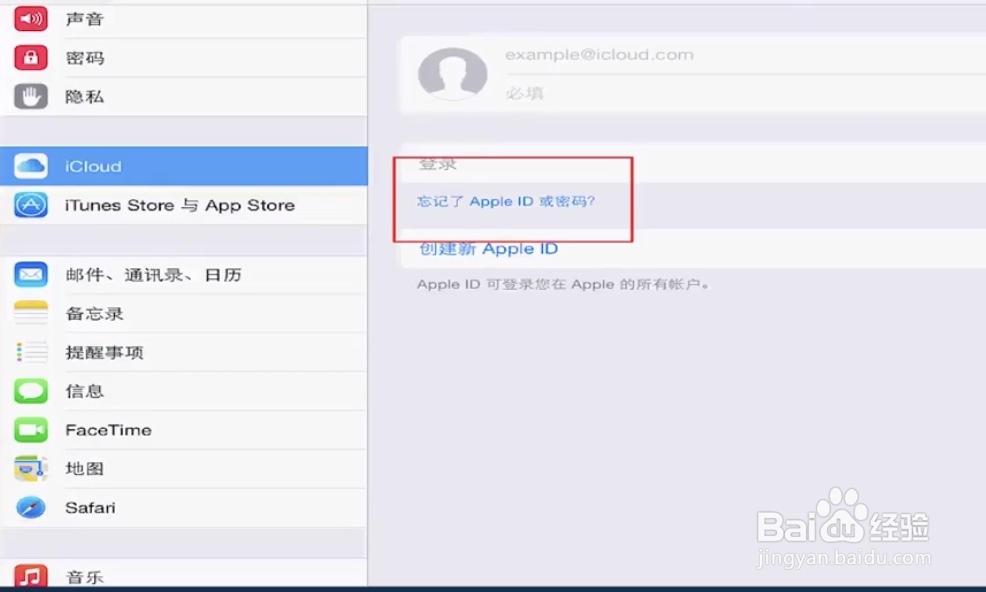The width and height of the screenshot is (986, 592).
Task: Tap the Reminders list icon
Action: pos(30,352)
